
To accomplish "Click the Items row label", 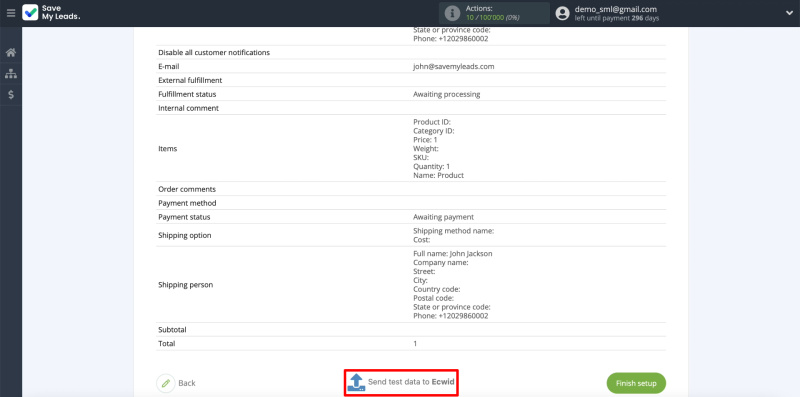I will [168, 148].
